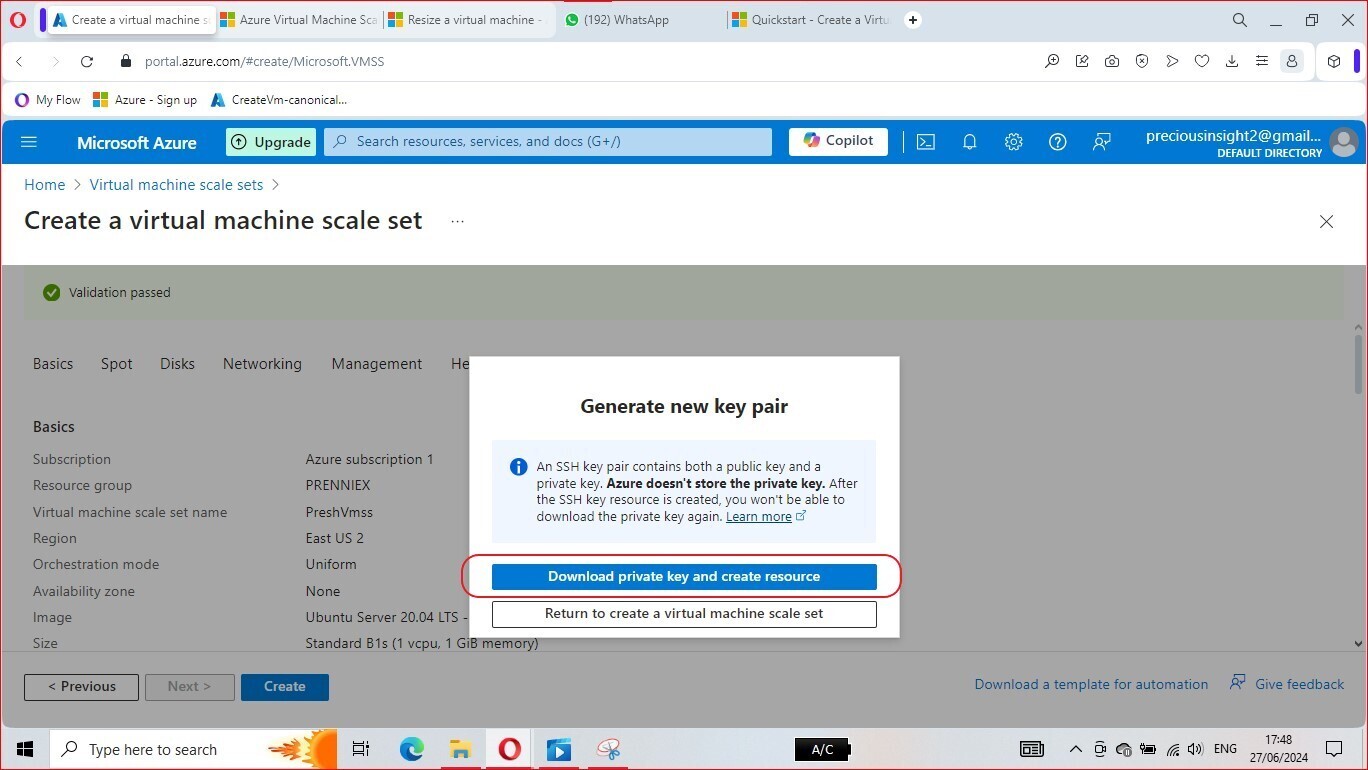The image size is (1368, 770).
Task: Open the Opera main menu logo
Action: click(17, 20)
